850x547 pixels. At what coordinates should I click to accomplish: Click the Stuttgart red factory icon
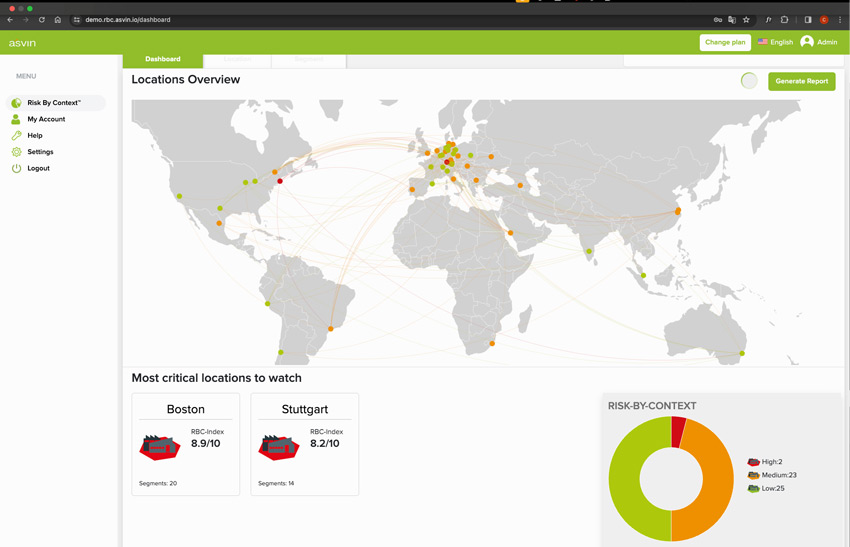(278, 446)
